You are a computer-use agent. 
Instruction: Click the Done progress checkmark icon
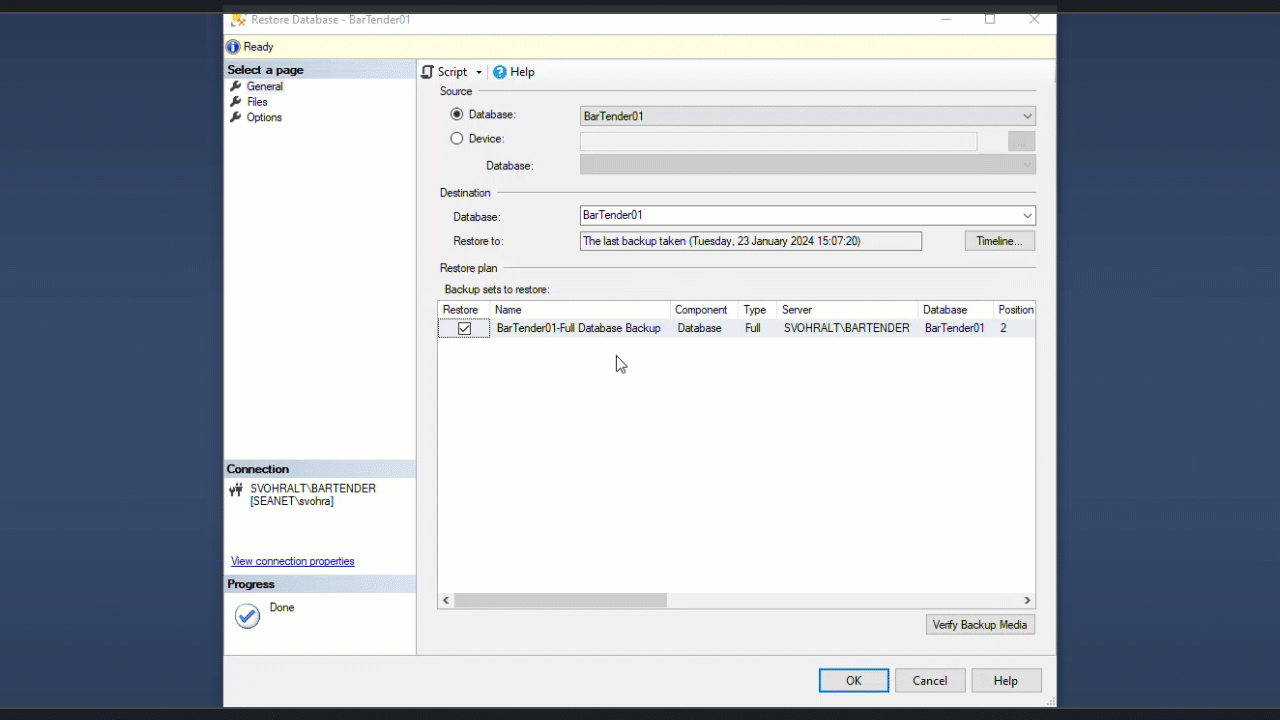pyautogui.click(x=248, y=616)
